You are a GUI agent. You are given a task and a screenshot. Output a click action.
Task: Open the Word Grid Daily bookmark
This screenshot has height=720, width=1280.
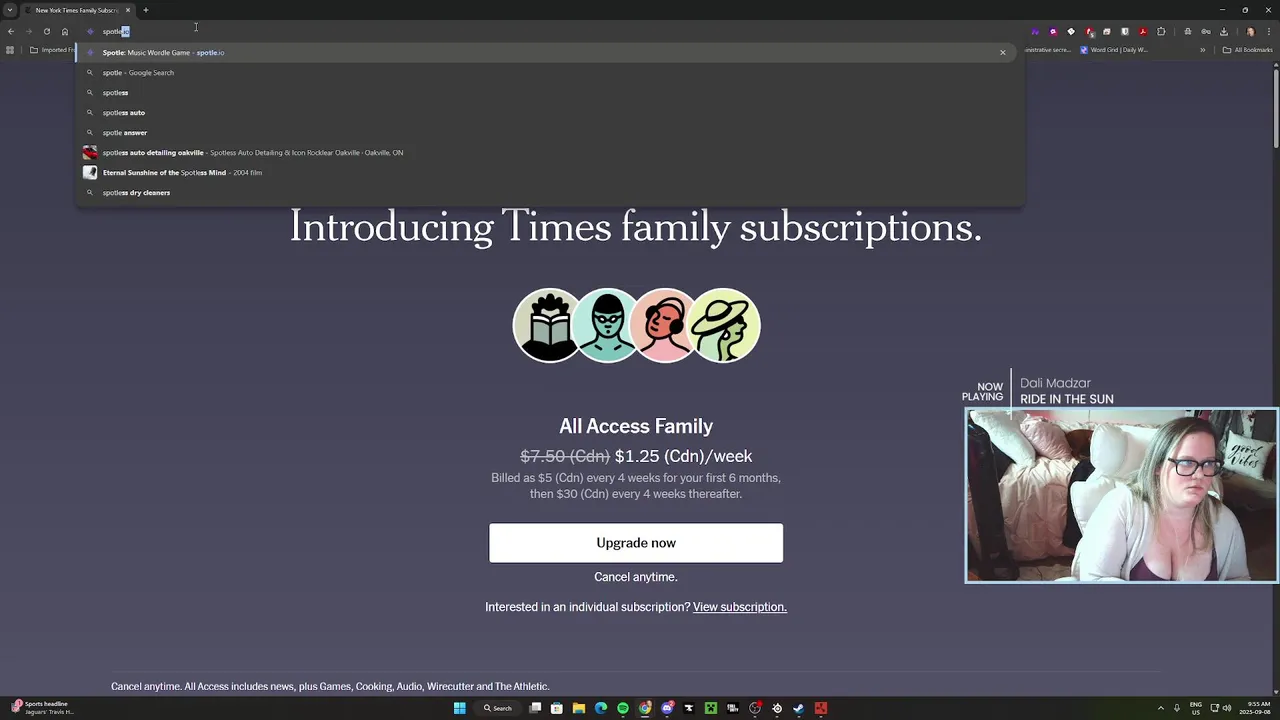pos(1114,50)
